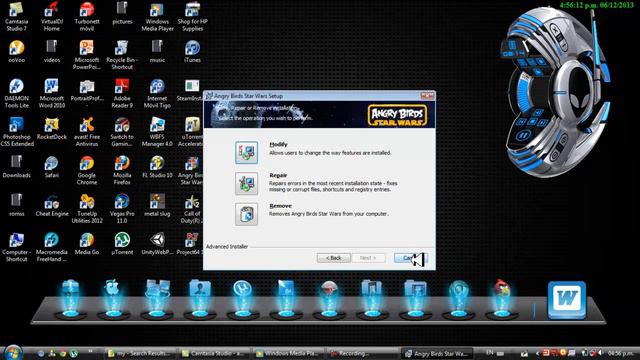Open Macromedia FreeHand desktop shortcut
This screenshot has width=640, height=360.
52,247
